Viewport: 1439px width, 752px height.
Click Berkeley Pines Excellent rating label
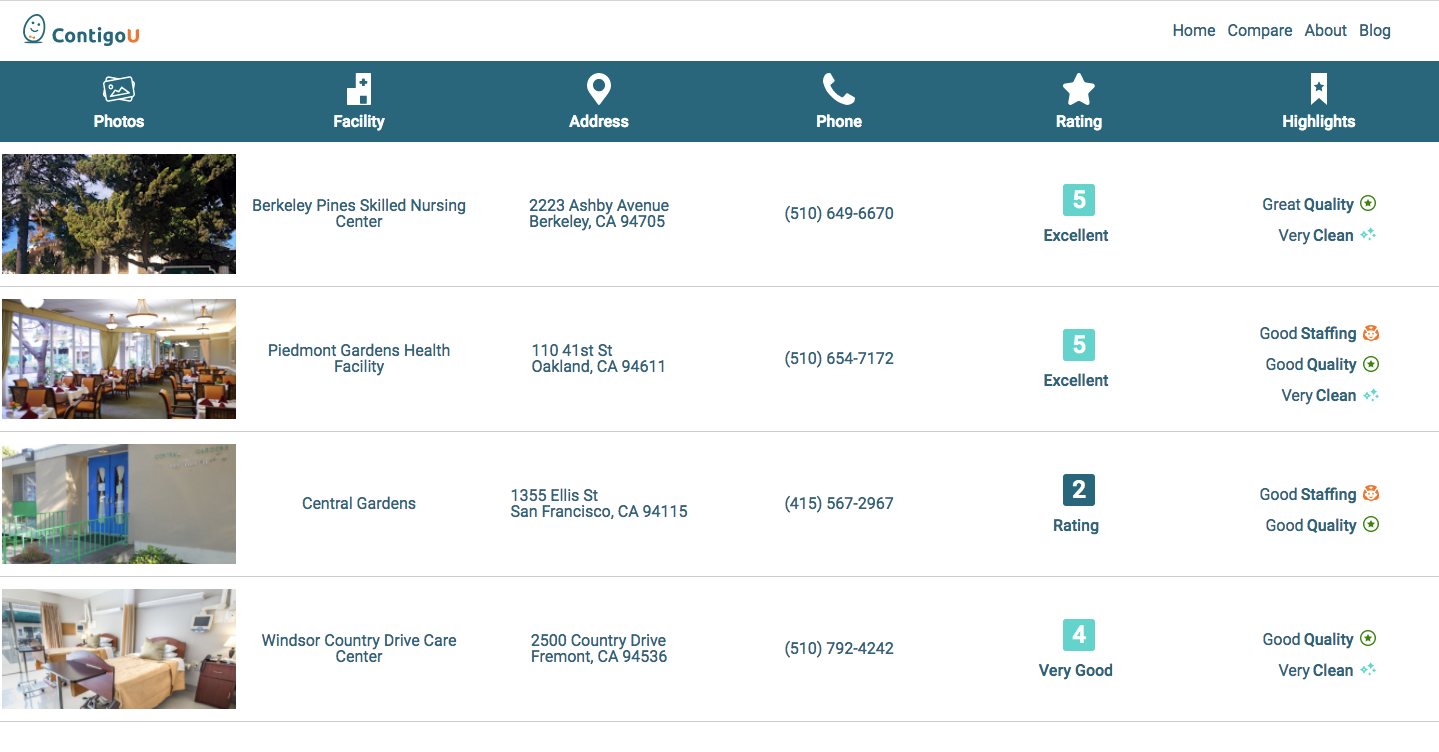1076,235
